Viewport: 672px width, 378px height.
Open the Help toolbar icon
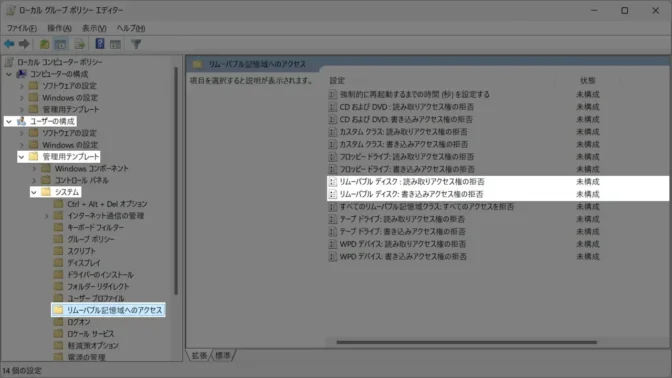100,44
